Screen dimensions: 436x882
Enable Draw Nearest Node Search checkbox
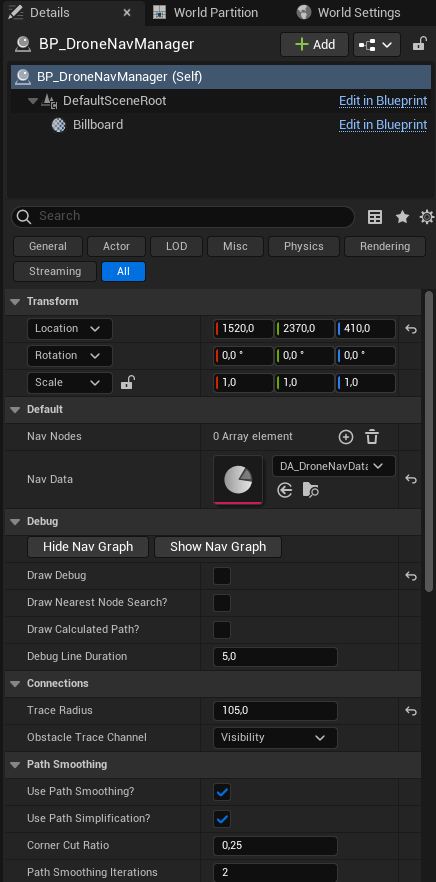[222, 603]
